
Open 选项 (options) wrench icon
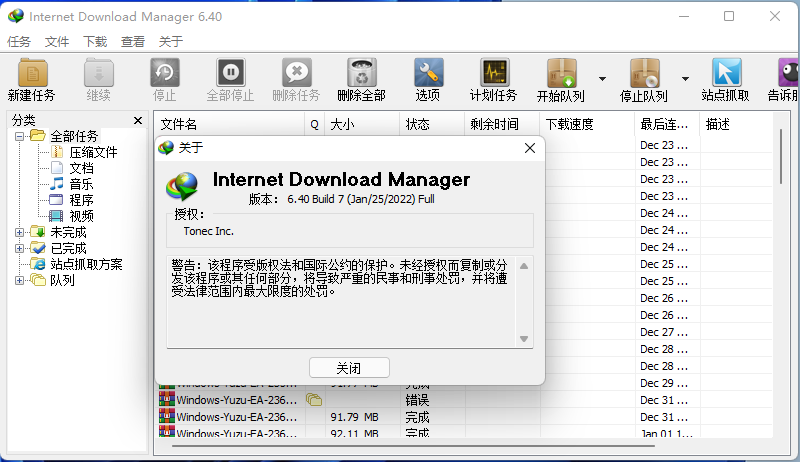coord(428,72)
